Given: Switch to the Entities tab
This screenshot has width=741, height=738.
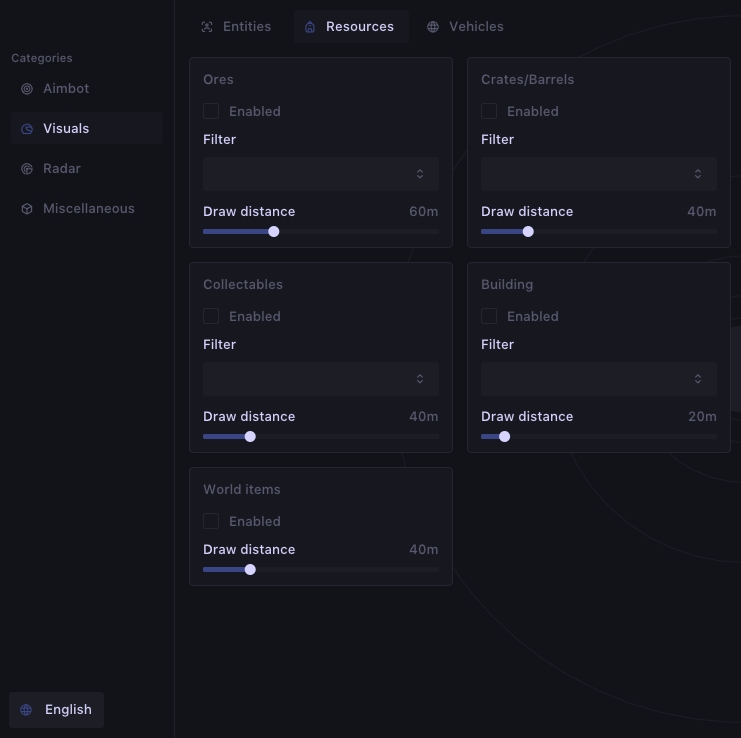Looking at the screenshot, I should 236,27.
